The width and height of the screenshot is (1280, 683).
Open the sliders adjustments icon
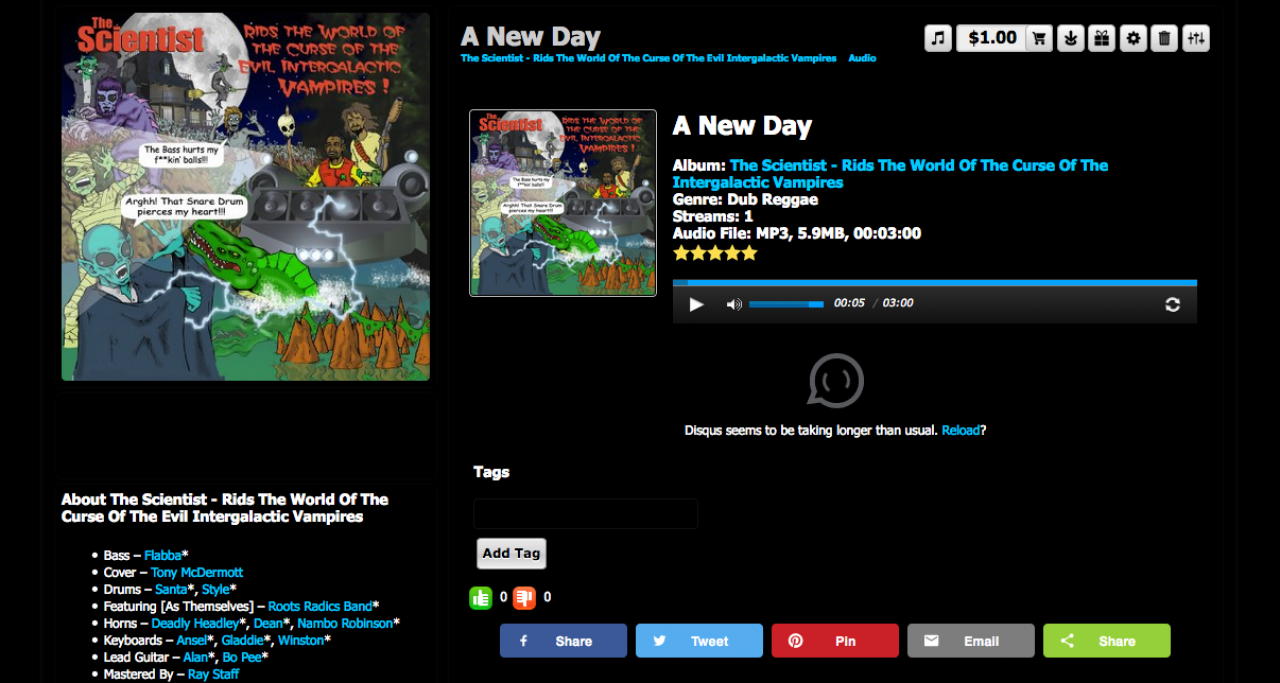point(1196,38)
